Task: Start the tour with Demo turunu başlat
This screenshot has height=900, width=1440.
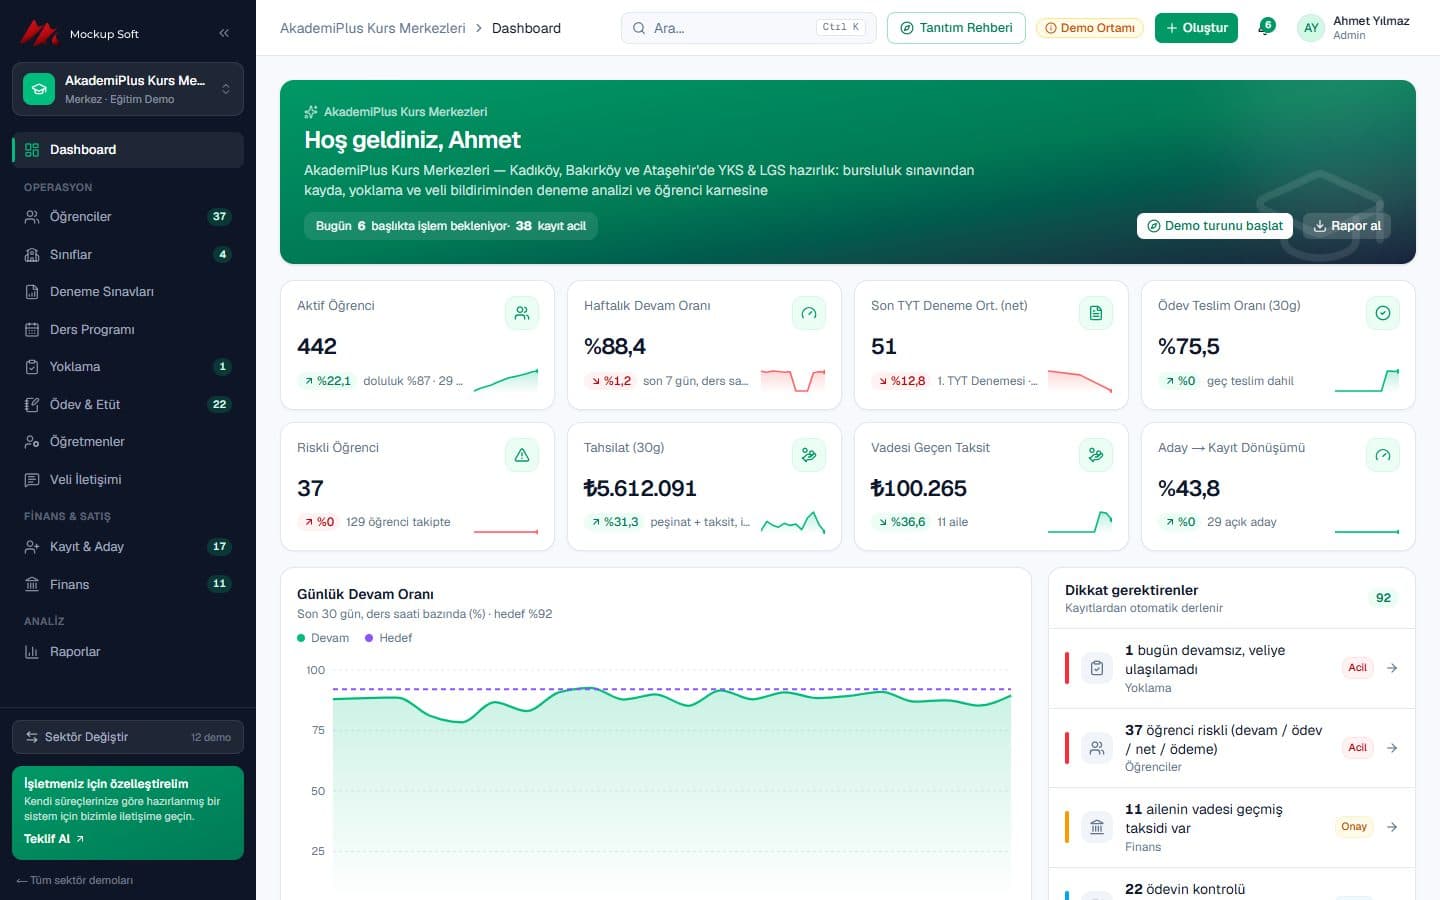Action: tap(1215, 226)
